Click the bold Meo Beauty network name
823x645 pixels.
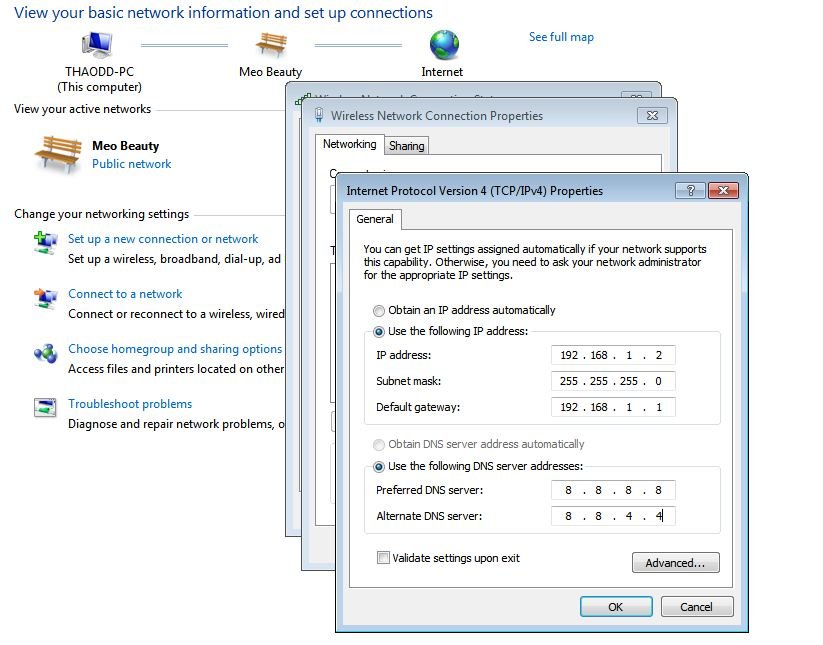click(125, 145)
